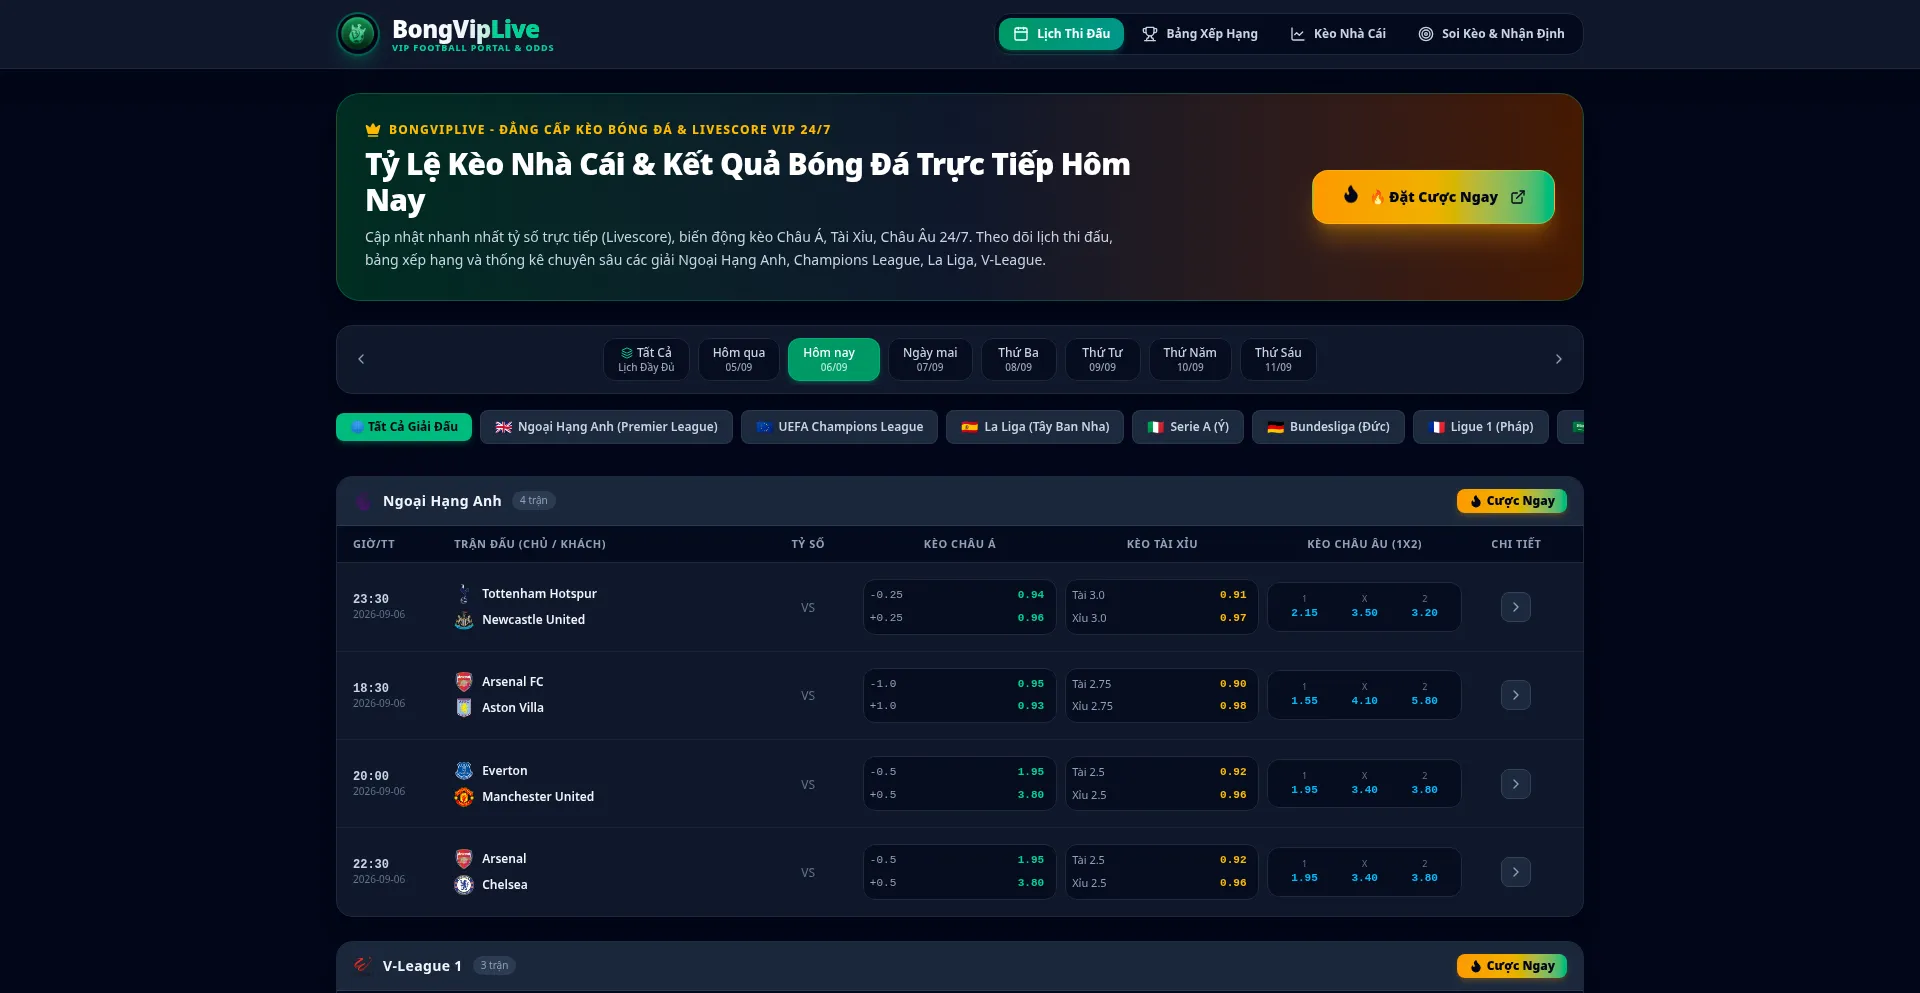Select the Hôm nay 06/09 date tab

pyautogui.click(x=834, y=359)
